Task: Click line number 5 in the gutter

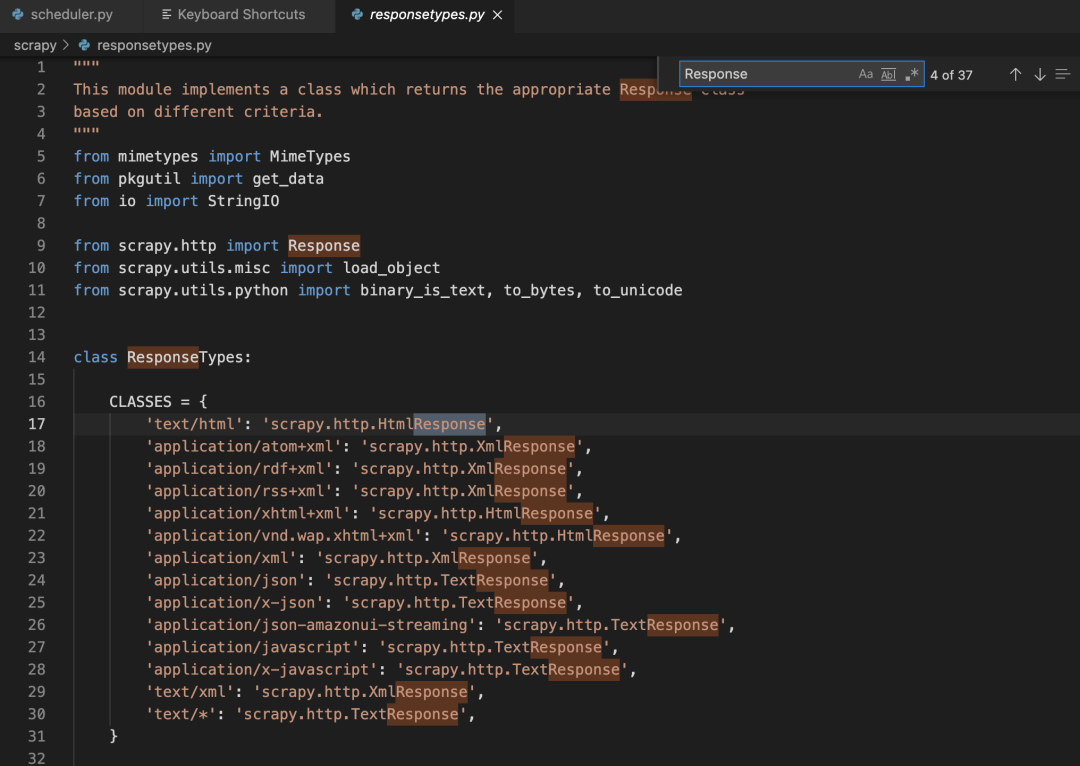Action: tap(41, 156)
